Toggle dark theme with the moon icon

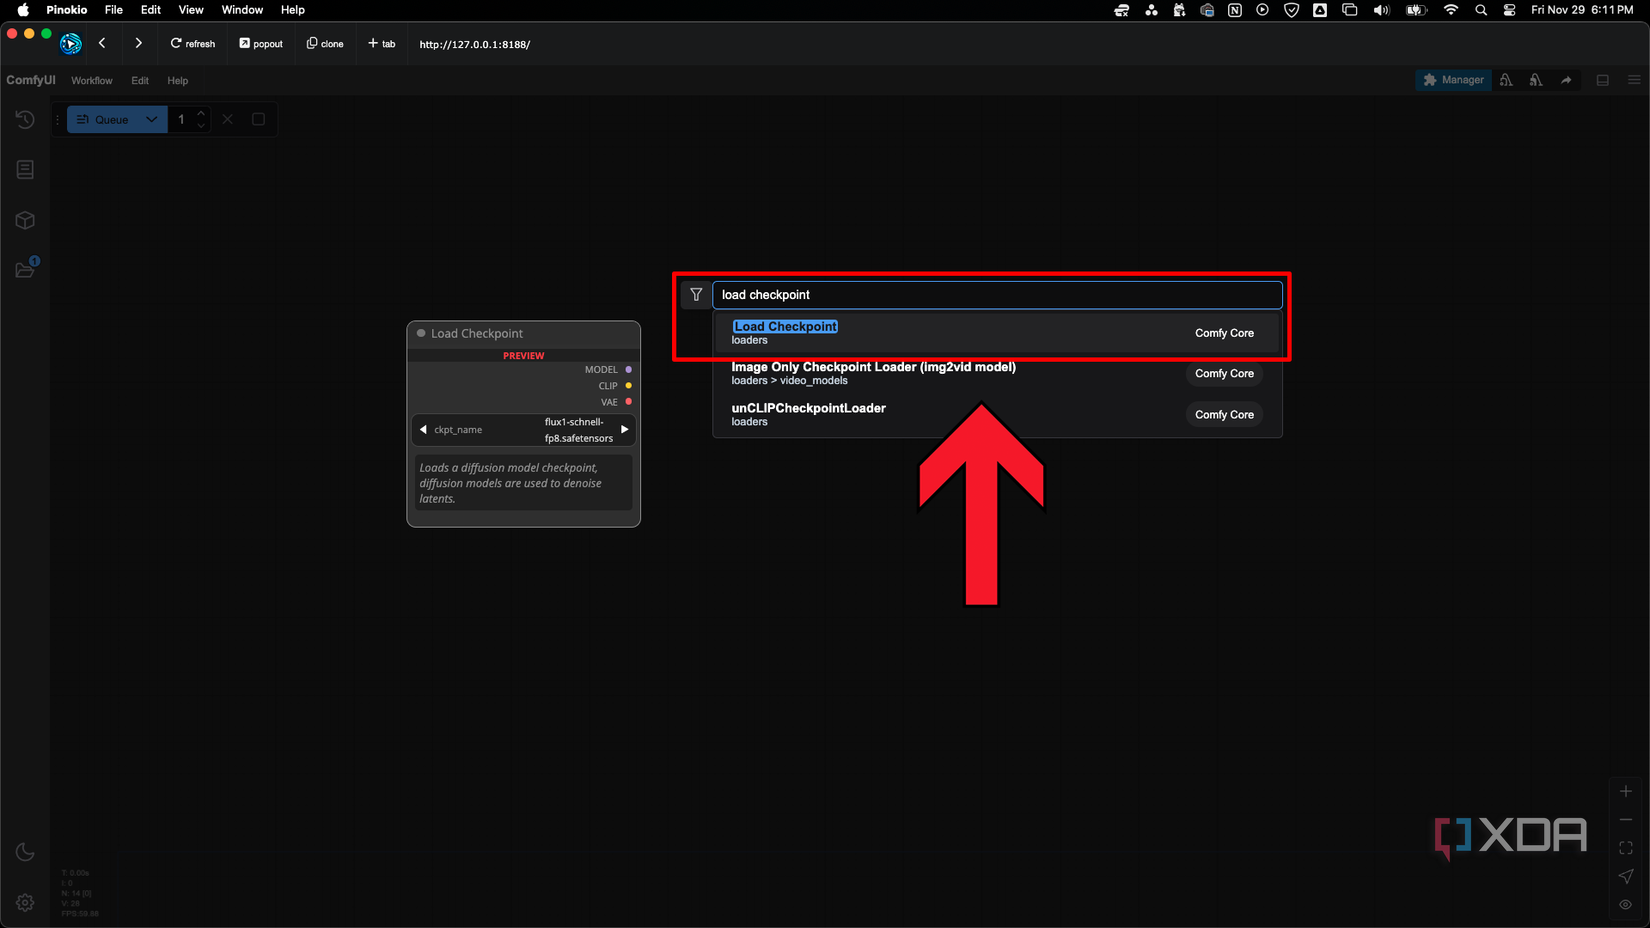[x=25, y=851]
